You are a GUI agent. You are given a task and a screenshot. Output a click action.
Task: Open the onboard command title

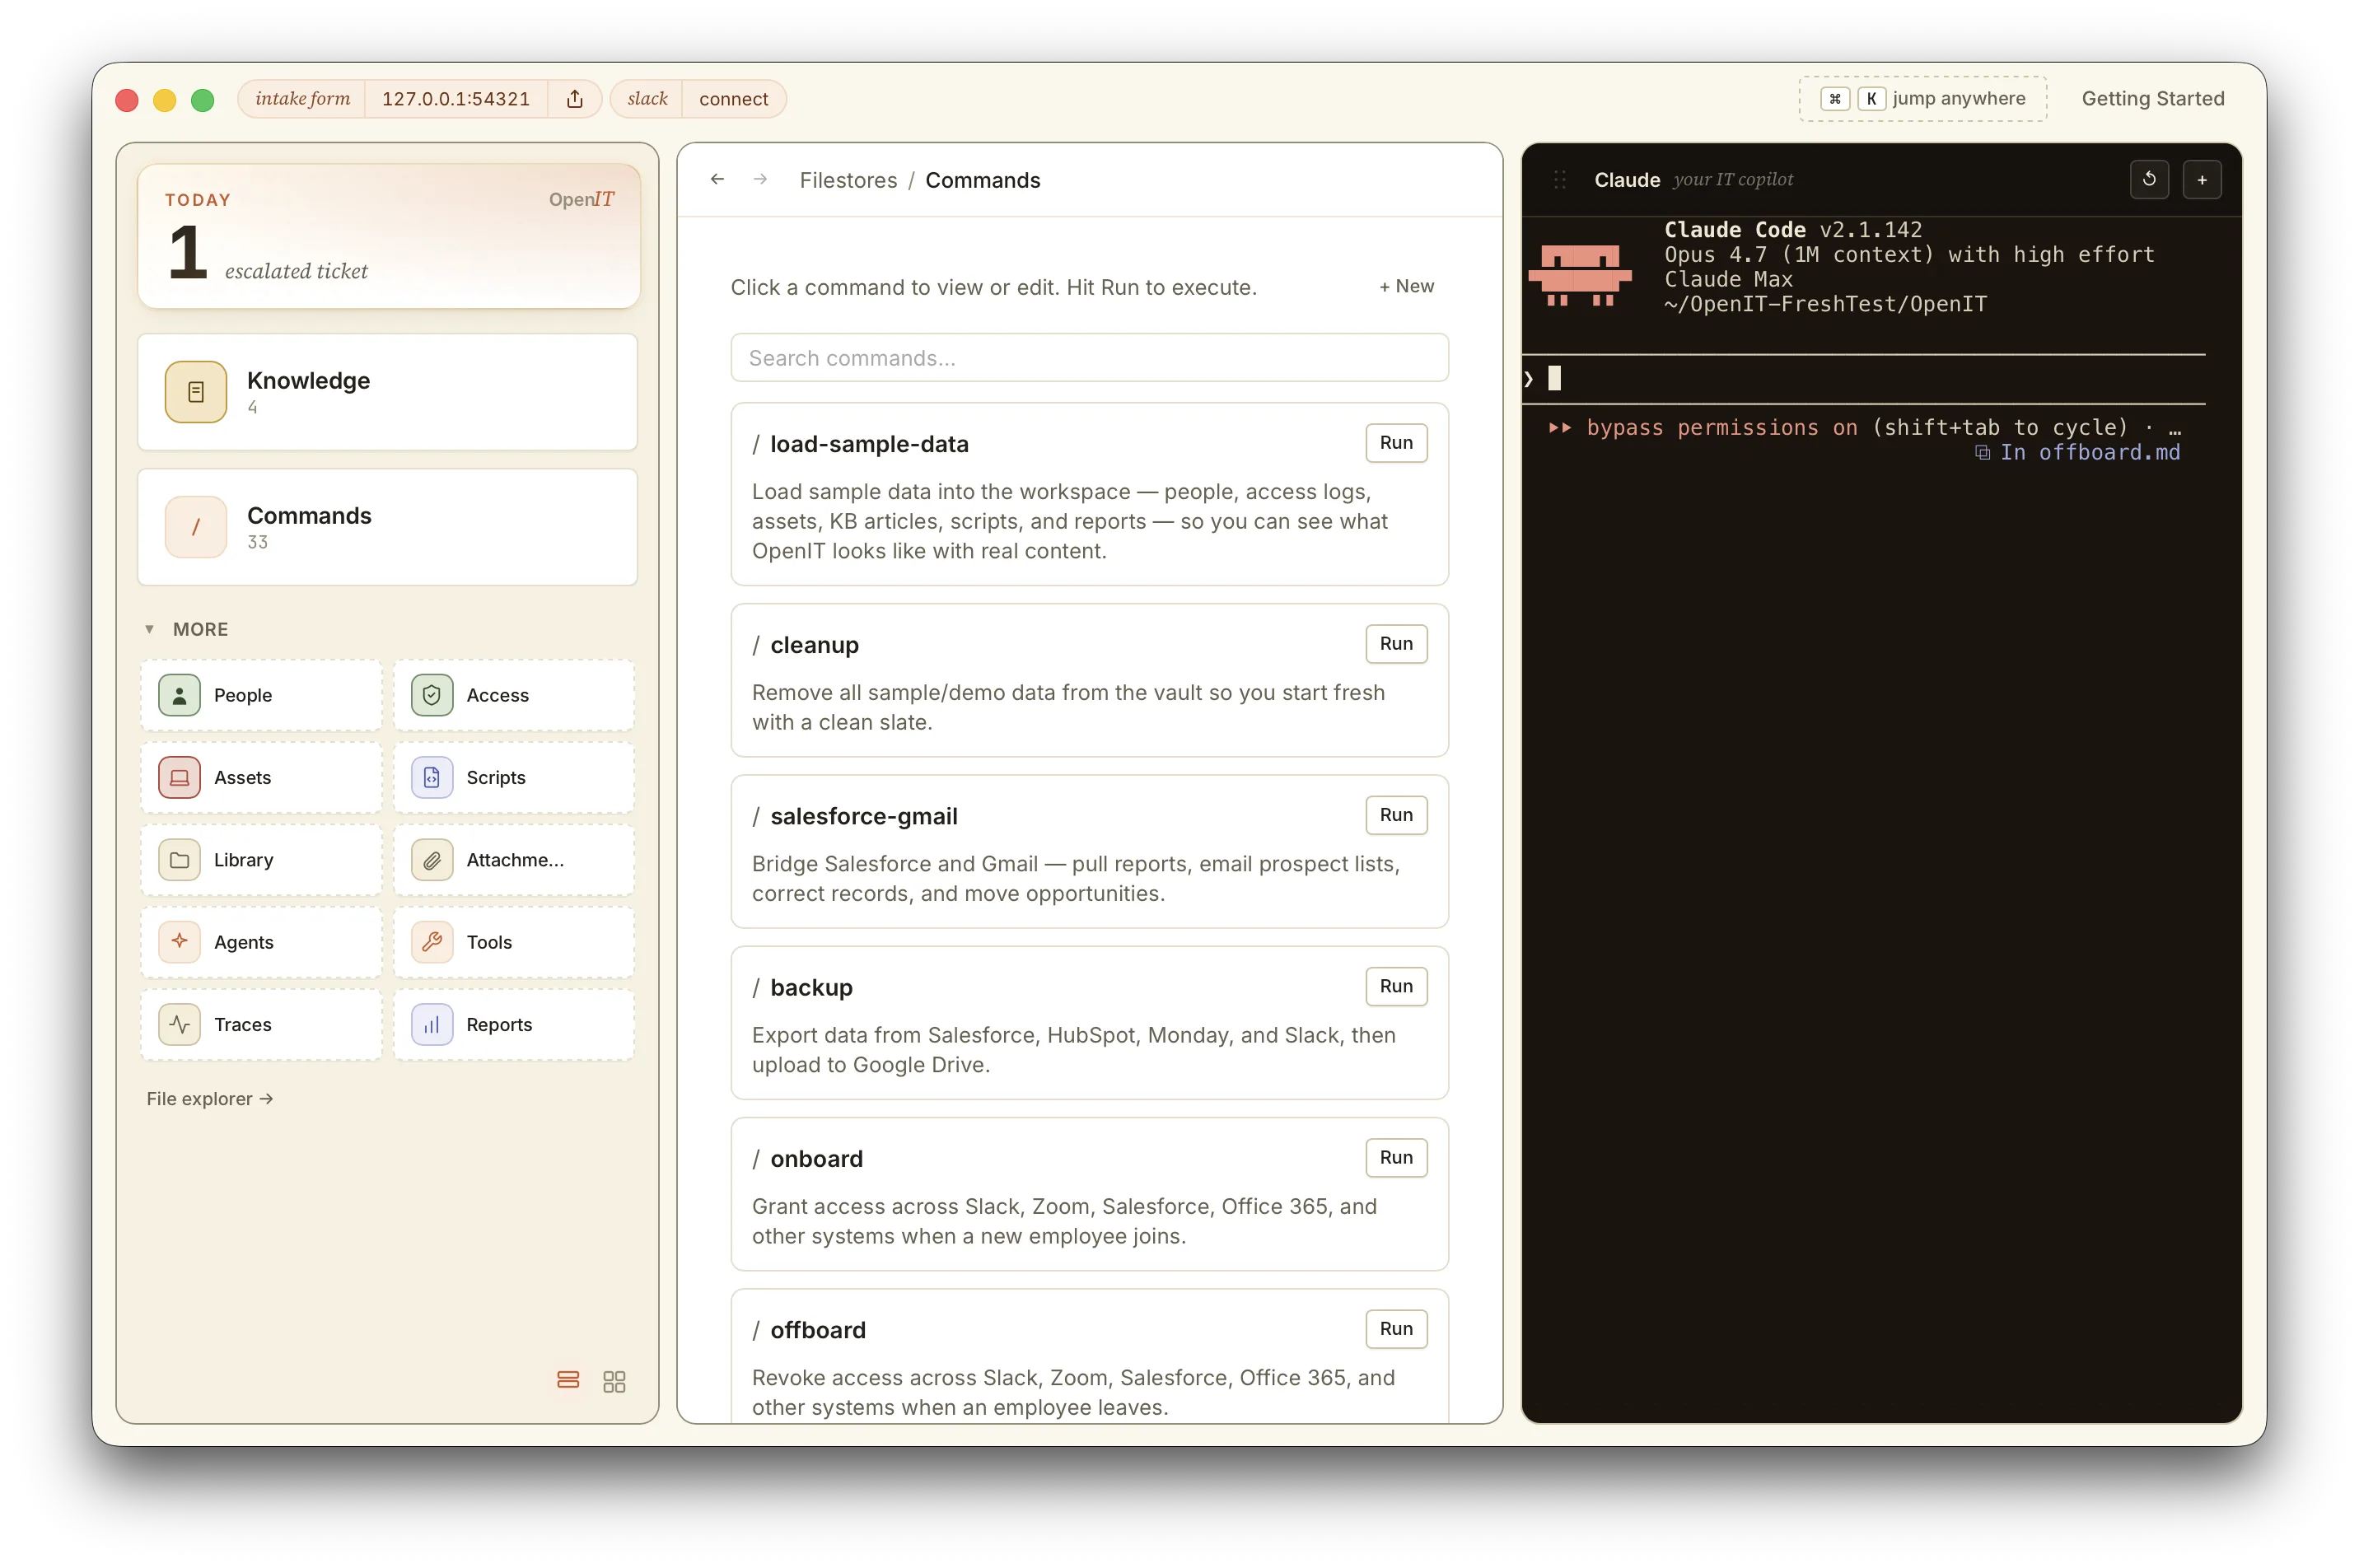click(x=816, y=1157)
